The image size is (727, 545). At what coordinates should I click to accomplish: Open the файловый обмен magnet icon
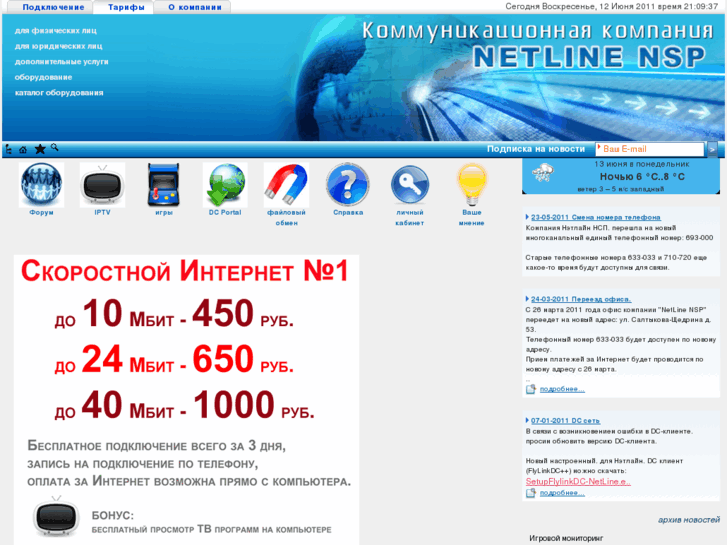pyautogui.click(x=286, y=185)
